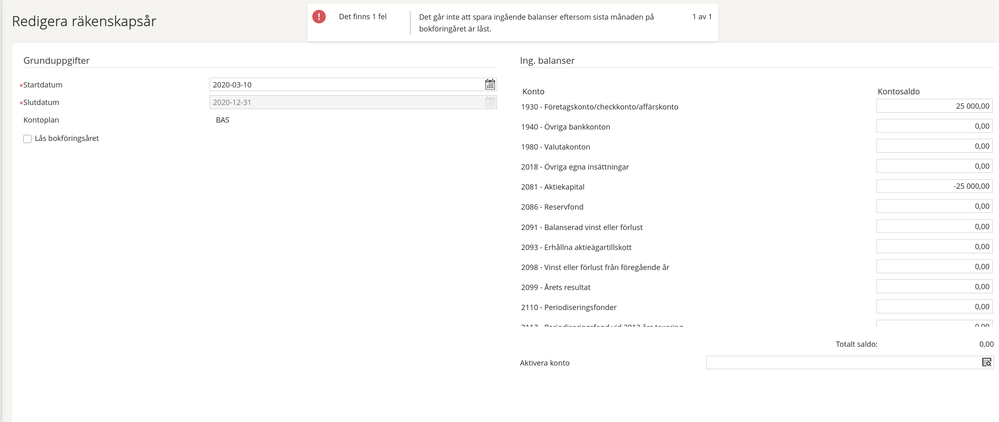
Task: Open the Aktivera konto search icon
Action: point(986,363)
